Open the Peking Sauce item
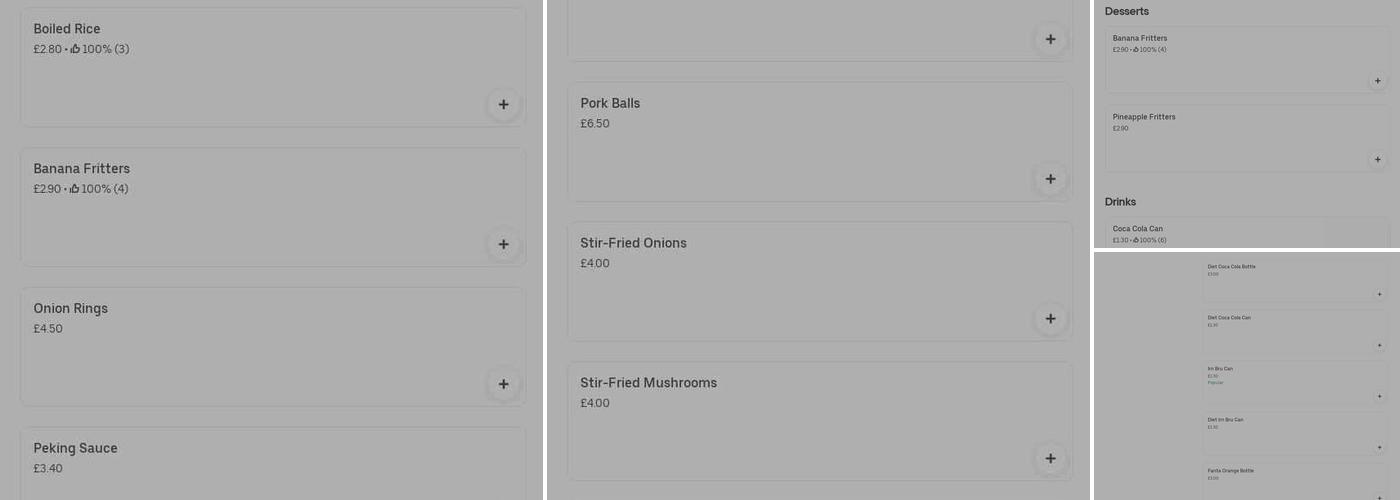Screen dimensions: 1400x500 coord(76,448)
